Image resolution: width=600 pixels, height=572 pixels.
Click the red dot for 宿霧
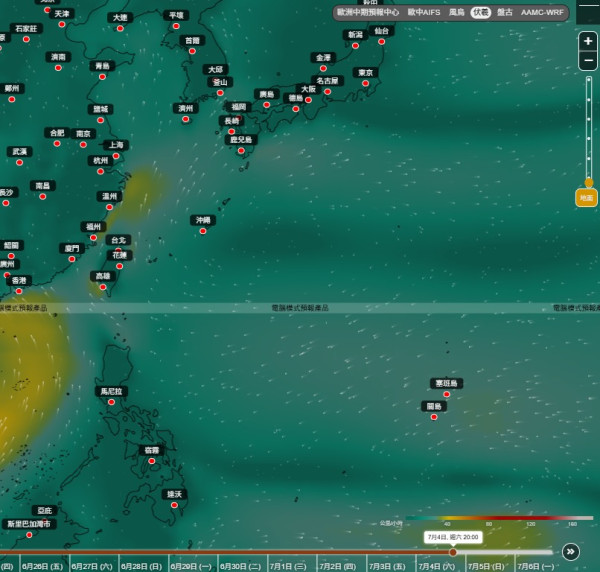[x=152, y=461]
